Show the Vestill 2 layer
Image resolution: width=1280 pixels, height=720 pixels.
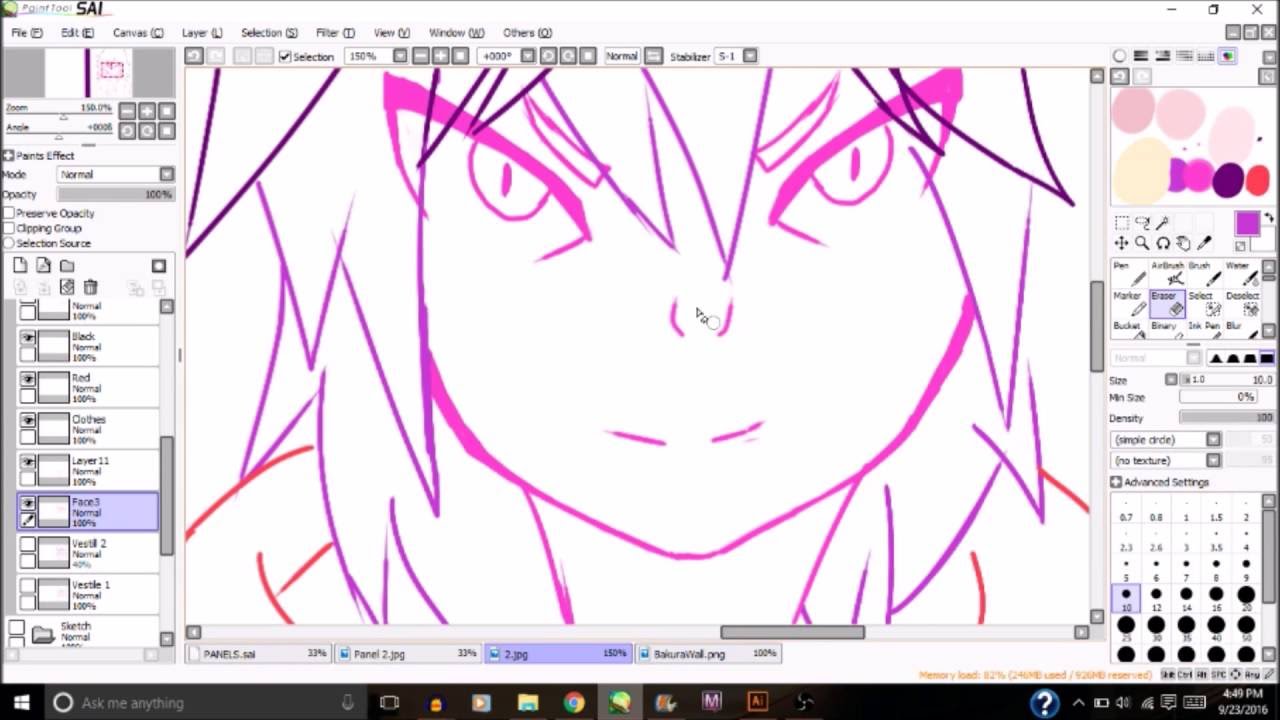(28, 545)
